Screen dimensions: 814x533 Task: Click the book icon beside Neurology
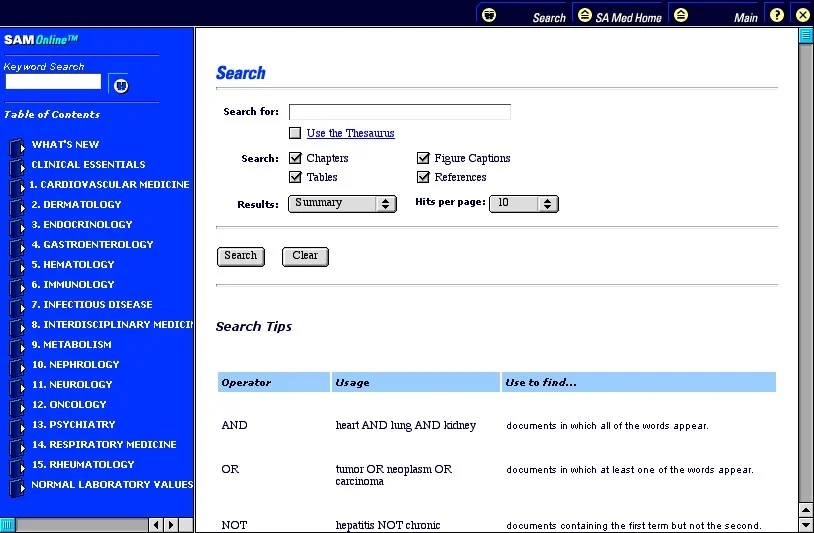[17, 387]
